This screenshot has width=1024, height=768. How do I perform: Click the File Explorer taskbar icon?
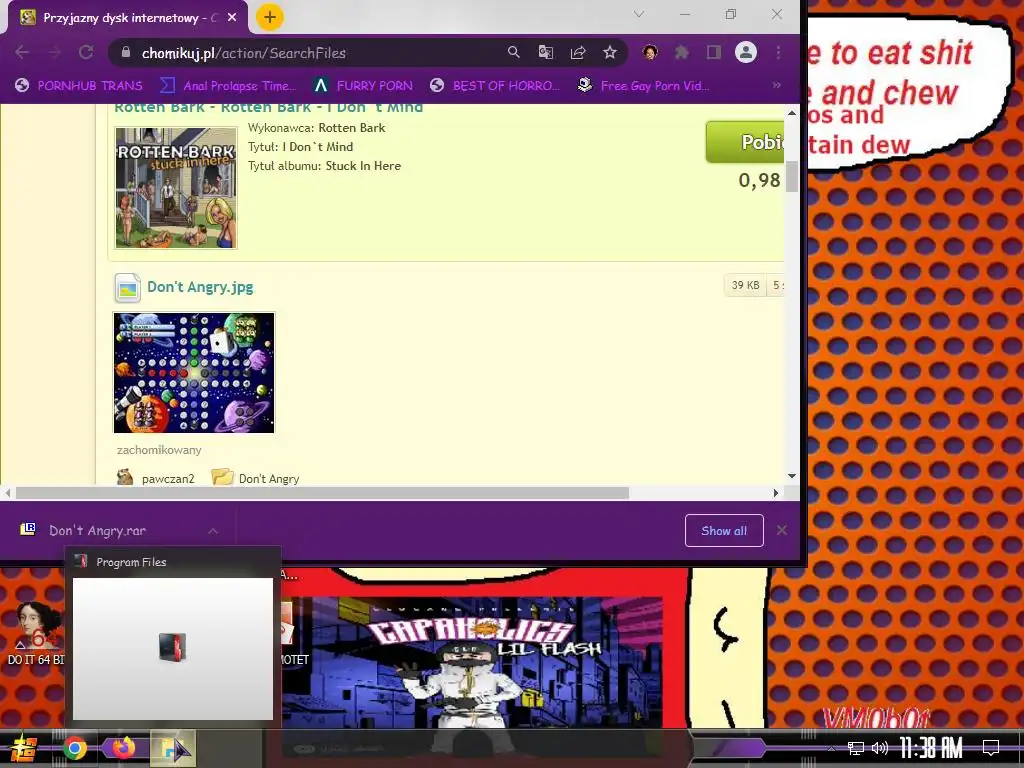(172, 748)
